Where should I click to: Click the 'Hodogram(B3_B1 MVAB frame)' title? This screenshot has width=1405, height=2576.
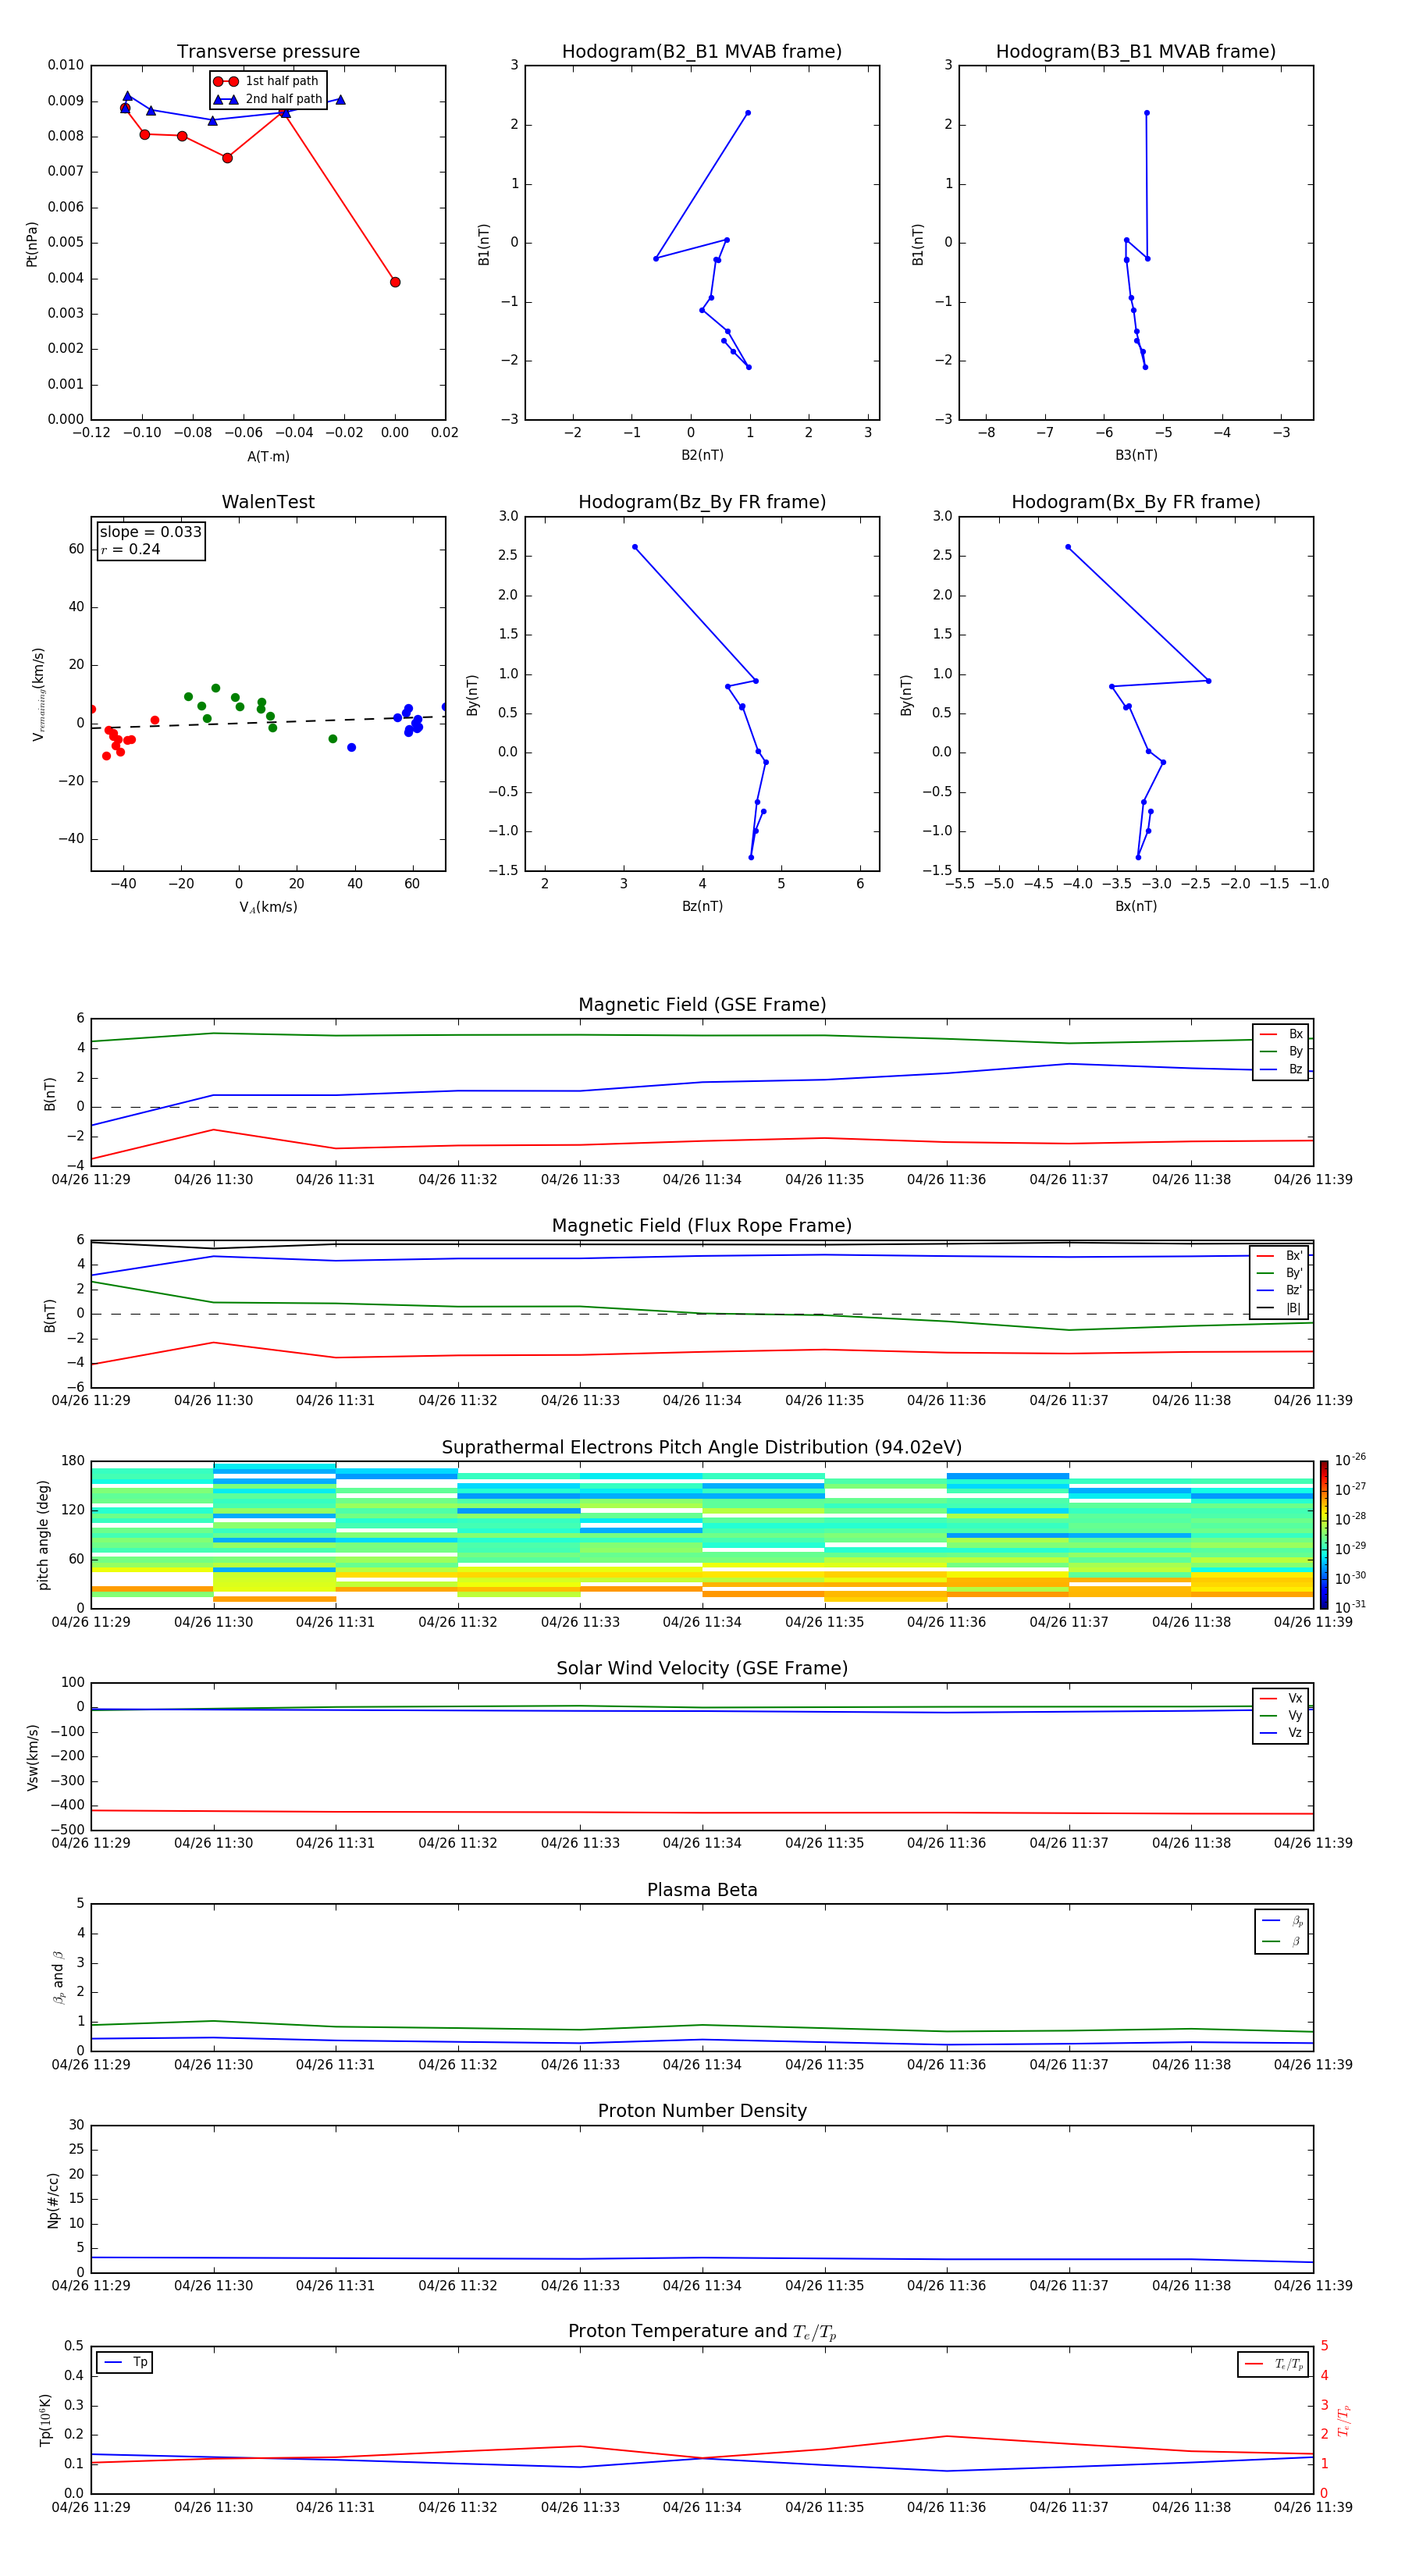(1136, 52)
